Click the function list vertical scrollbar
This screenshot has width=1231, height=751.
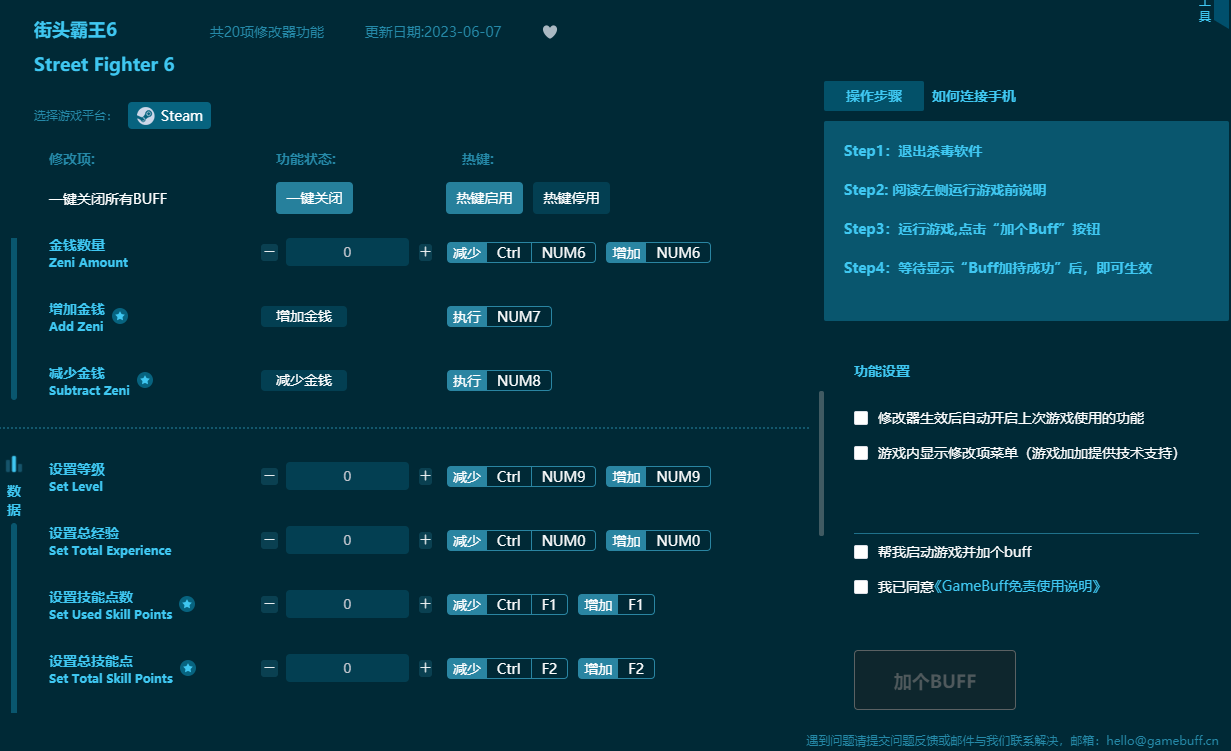click(x=822, y=463)
